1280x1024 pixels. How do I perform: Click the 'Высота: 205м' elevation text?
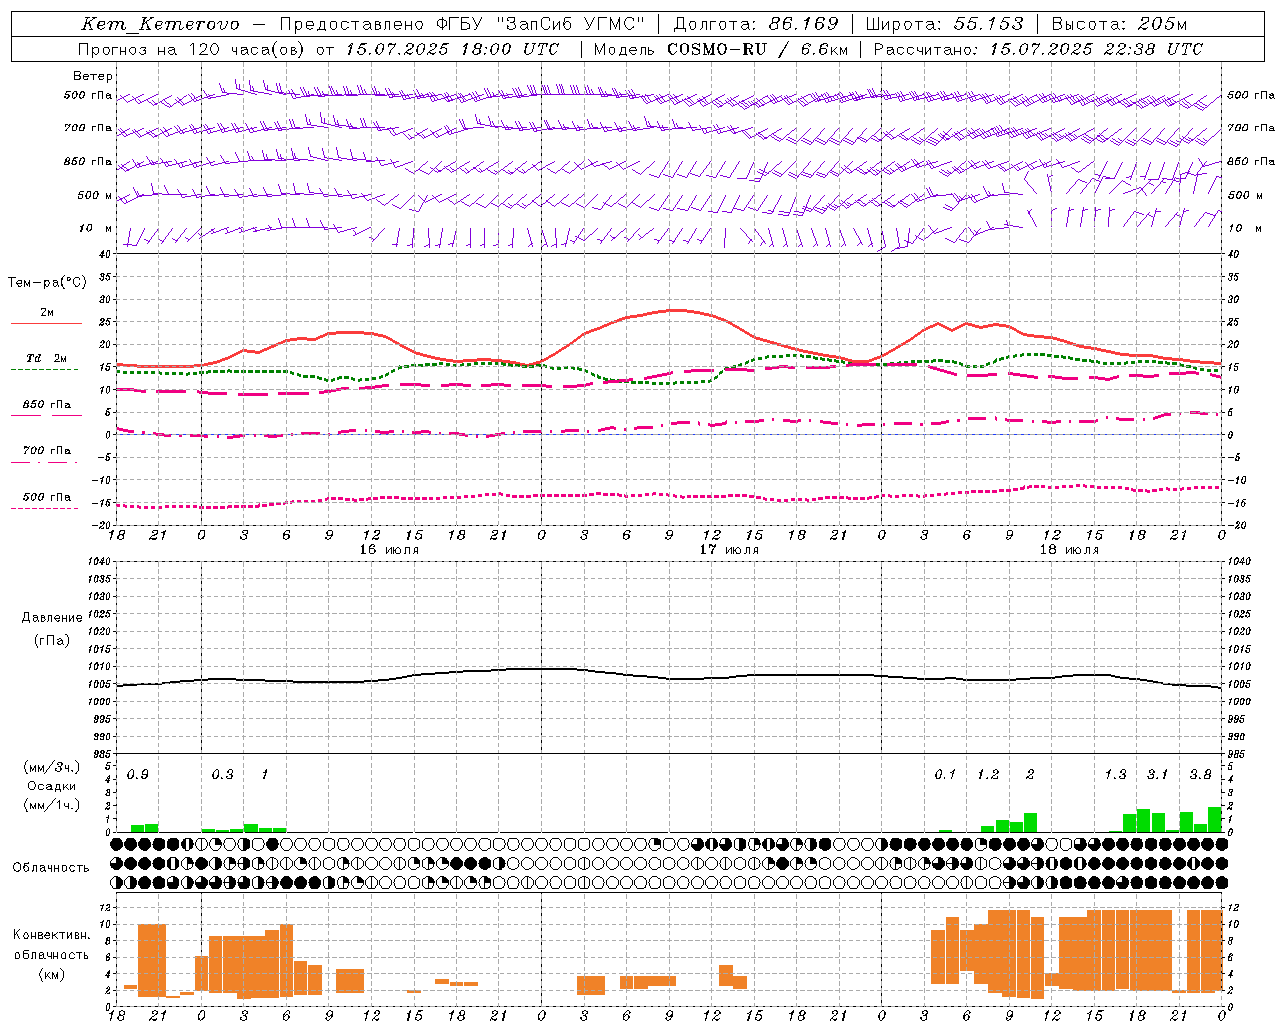click(x=1120, y=25)
